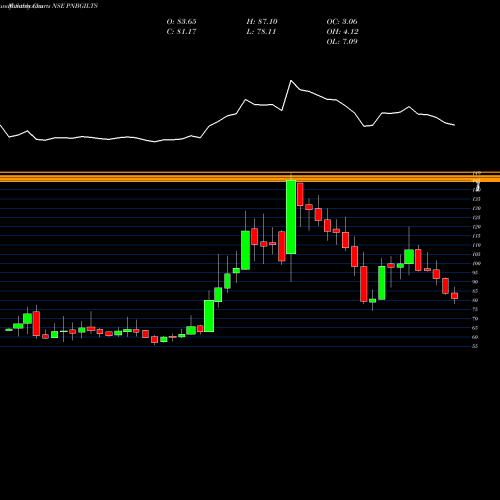Click the large red candle falling to 80

point(364,284)
